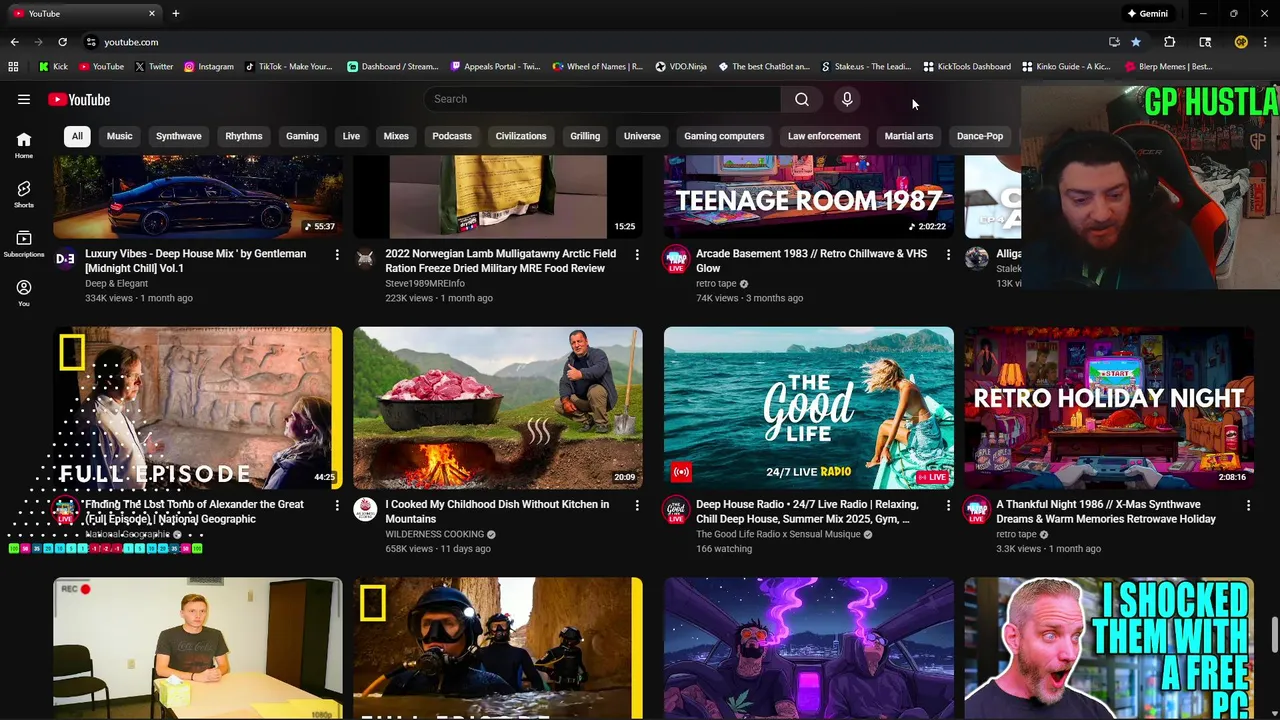Select the Mixes filter chip
This screenshot has width=1280, height=720.
tap(396, 136)
